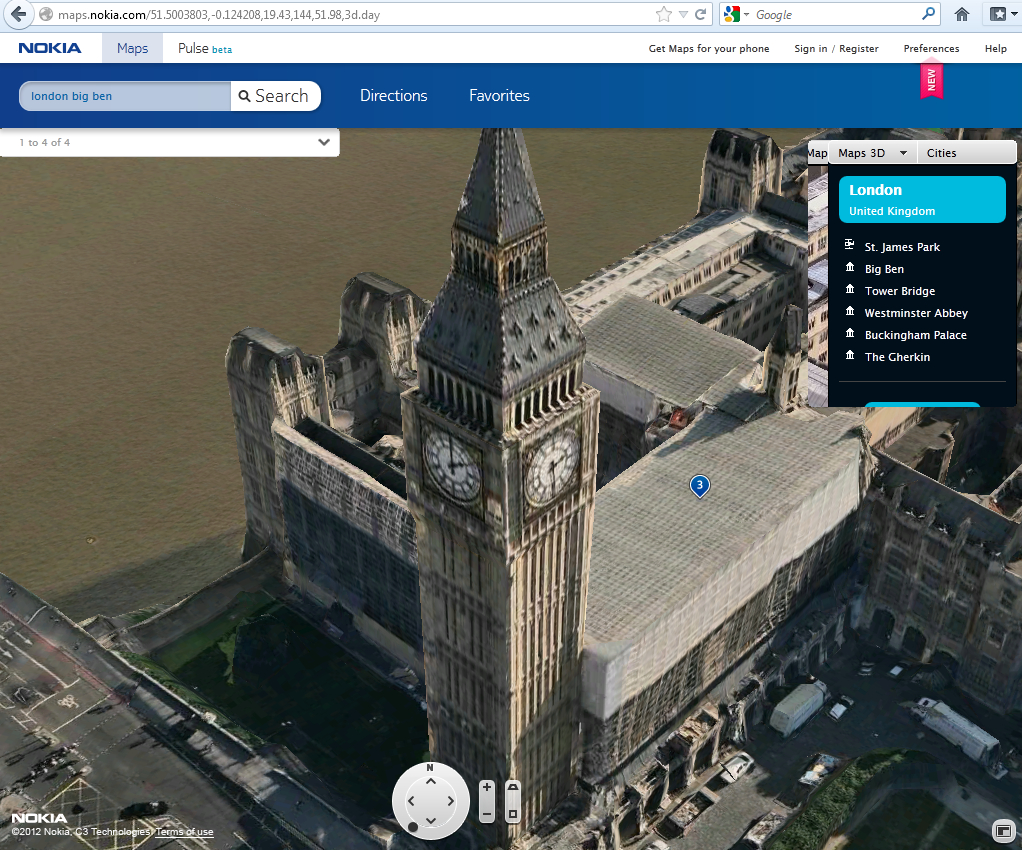Image resolution: width=1022 pixels, height=850 pixels.
Task: Pan the map up with compass arrow
Action: coord(430,780)
